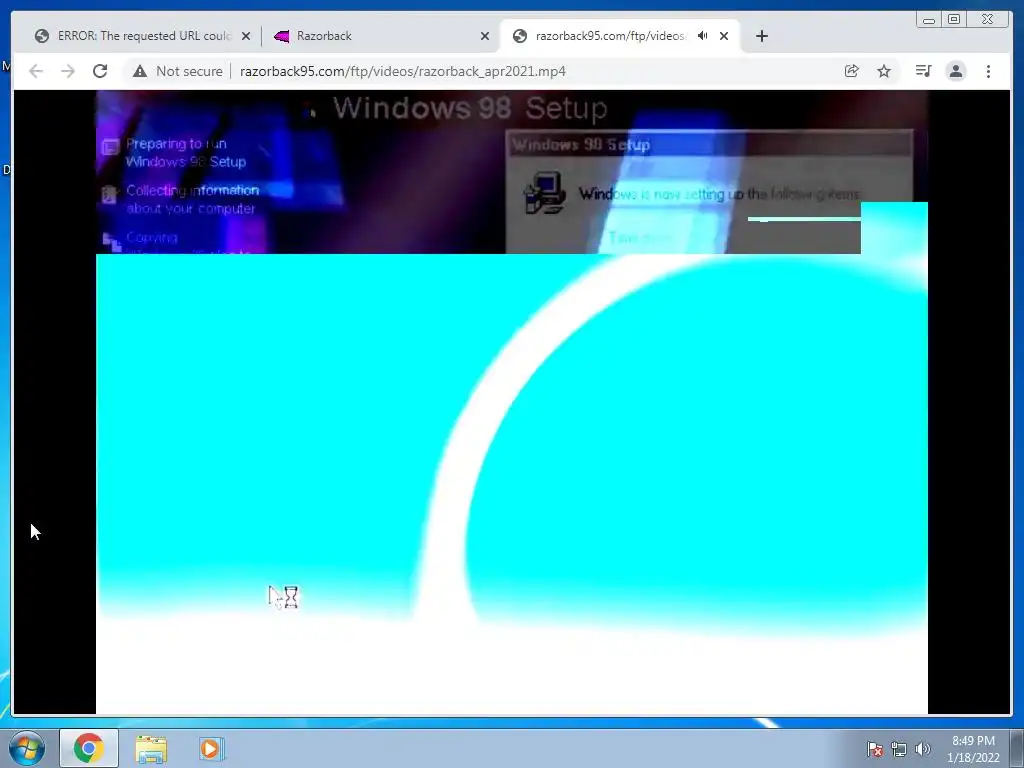Open the clock showing 8:49 PM
Screen dimensions: 1024x768
click(973, 749)
